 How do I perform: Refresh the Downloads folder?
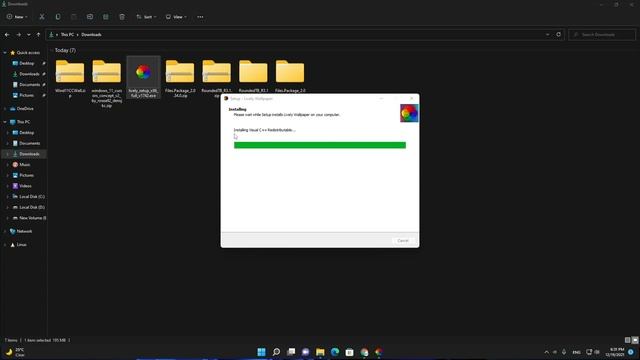(x=558, y=35)
